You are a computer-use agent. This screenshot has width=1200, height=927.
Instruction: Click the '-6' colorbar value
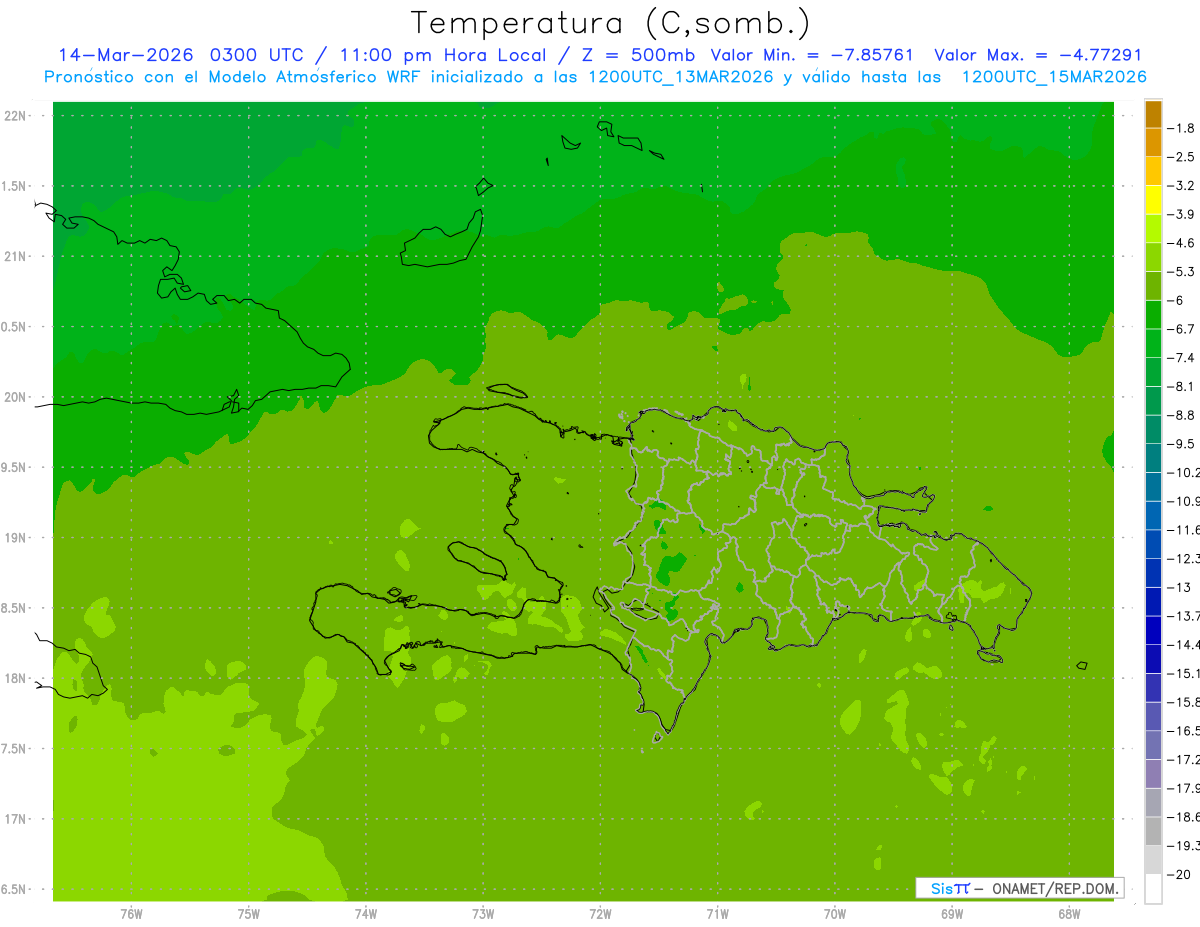1178,300
